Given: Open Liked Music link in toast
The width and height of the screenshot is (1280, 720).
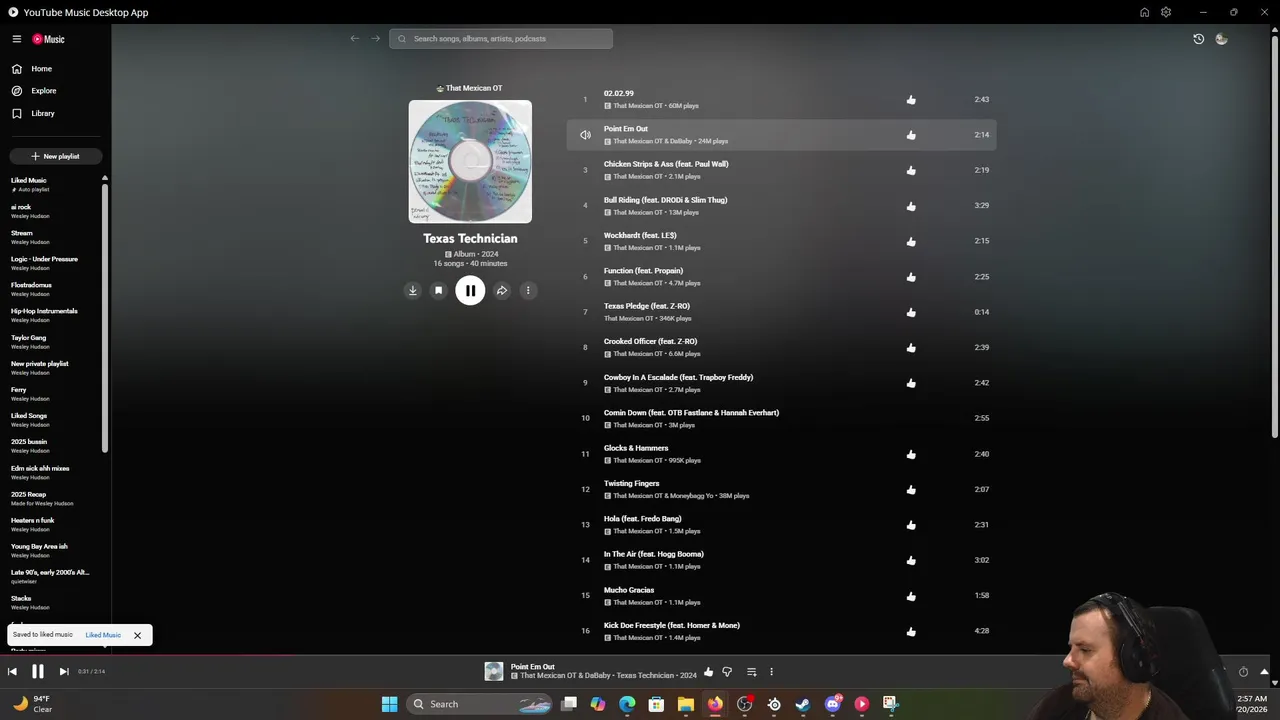Looking at the screenshot, I should point(103,635).
